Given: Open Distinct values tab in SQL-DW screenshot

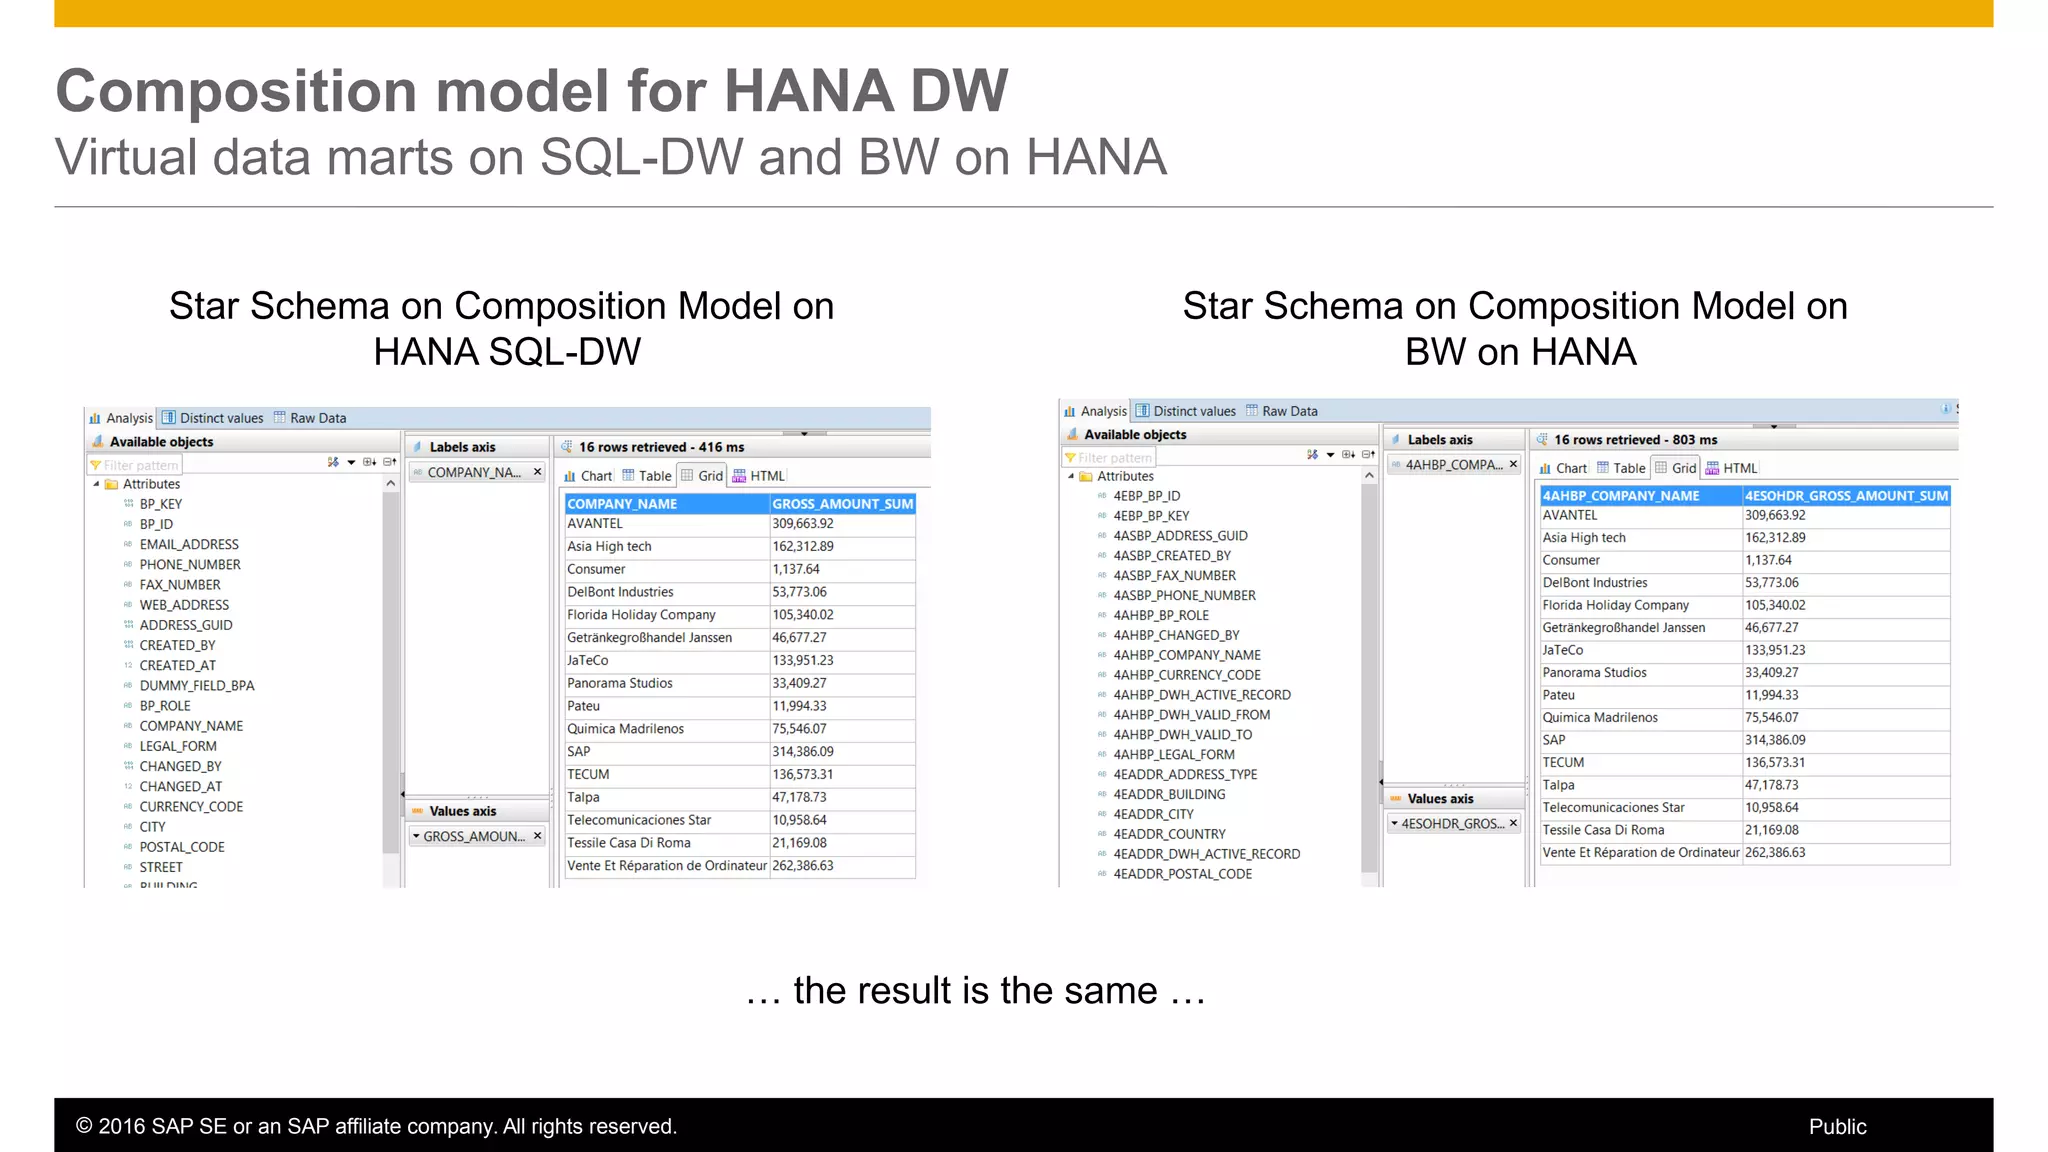Looking at the screenshot, I should [x=213, y=418].
